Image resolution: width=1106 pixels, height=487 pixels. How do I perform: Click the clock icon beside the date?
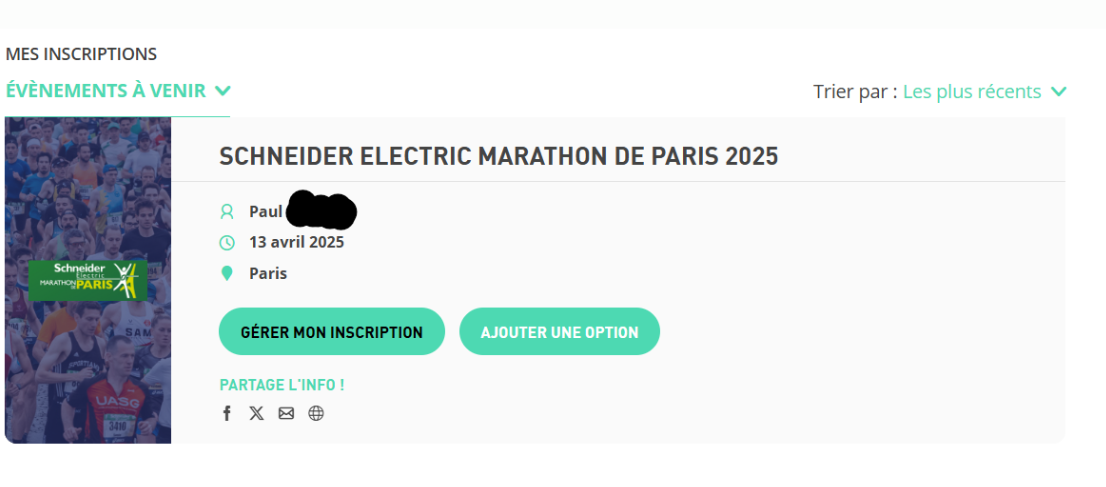click(x=226, y=243)
